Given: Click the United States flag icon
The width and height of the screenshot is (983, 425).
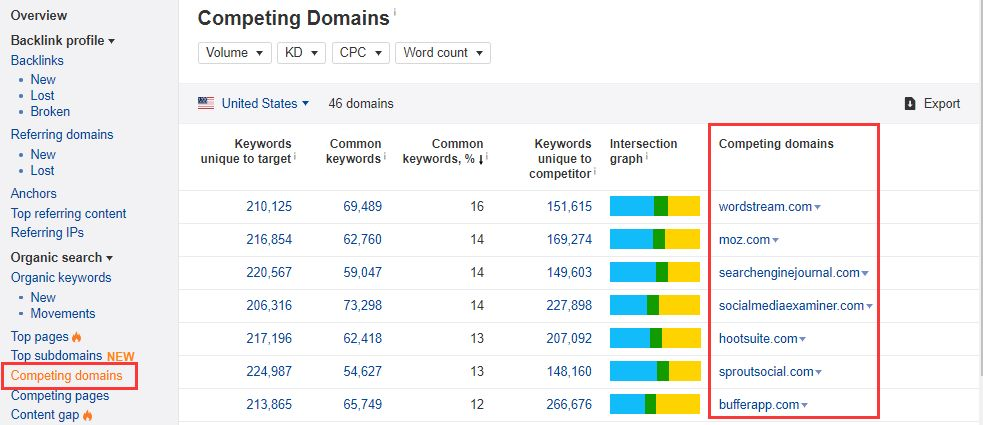Looking at the screenshot, I should point(206,103).
